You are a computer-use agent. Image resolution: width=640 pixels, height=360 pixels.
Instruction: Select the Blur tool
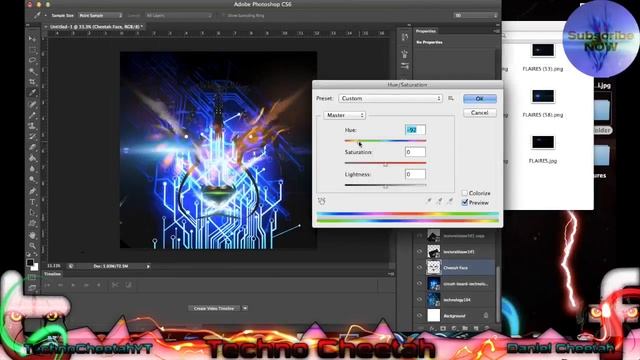coord(32,169)
